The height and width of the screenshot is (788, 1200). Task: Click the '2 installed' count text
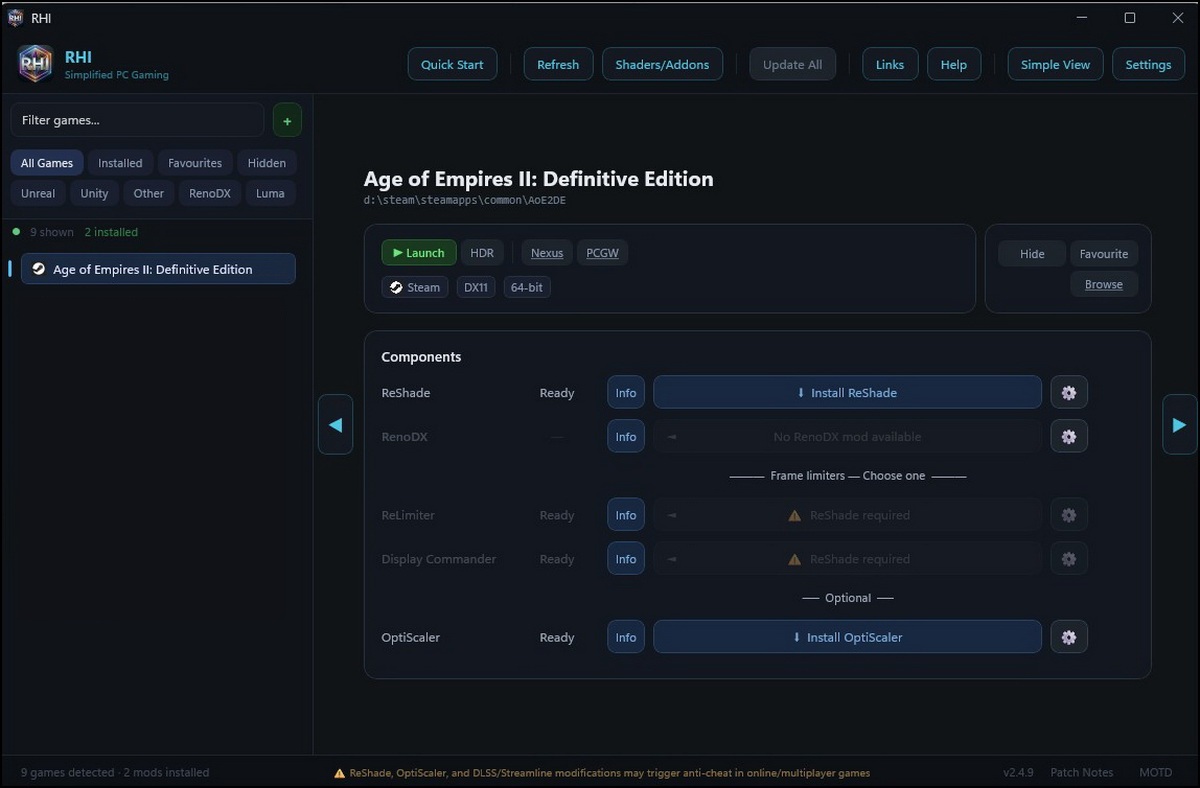coord(111,232)
